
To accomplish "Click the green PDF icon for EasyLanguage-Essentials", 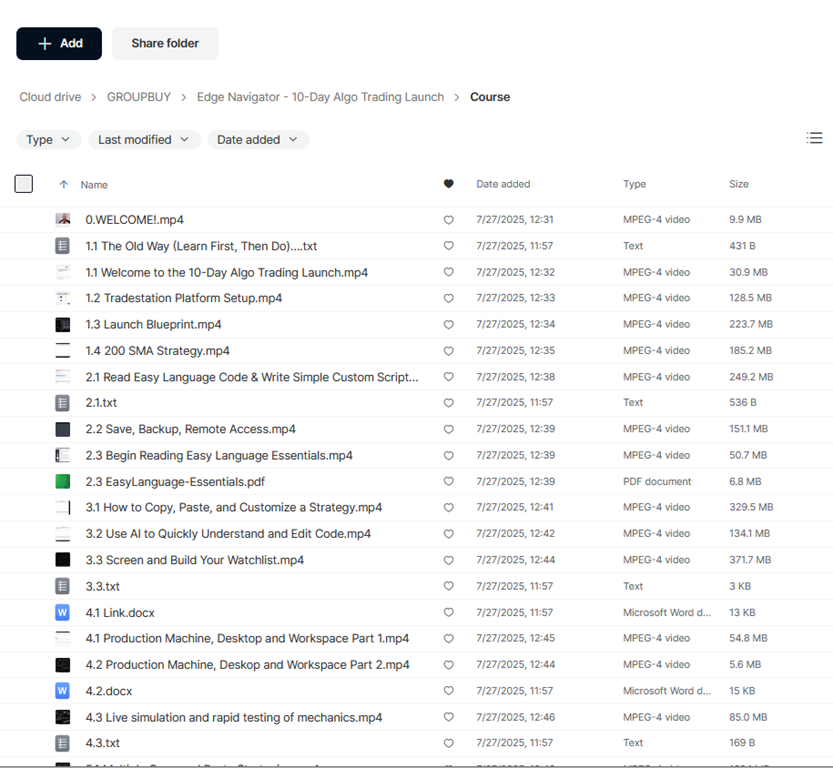I will pyautogui.click(x=63, y=482).
